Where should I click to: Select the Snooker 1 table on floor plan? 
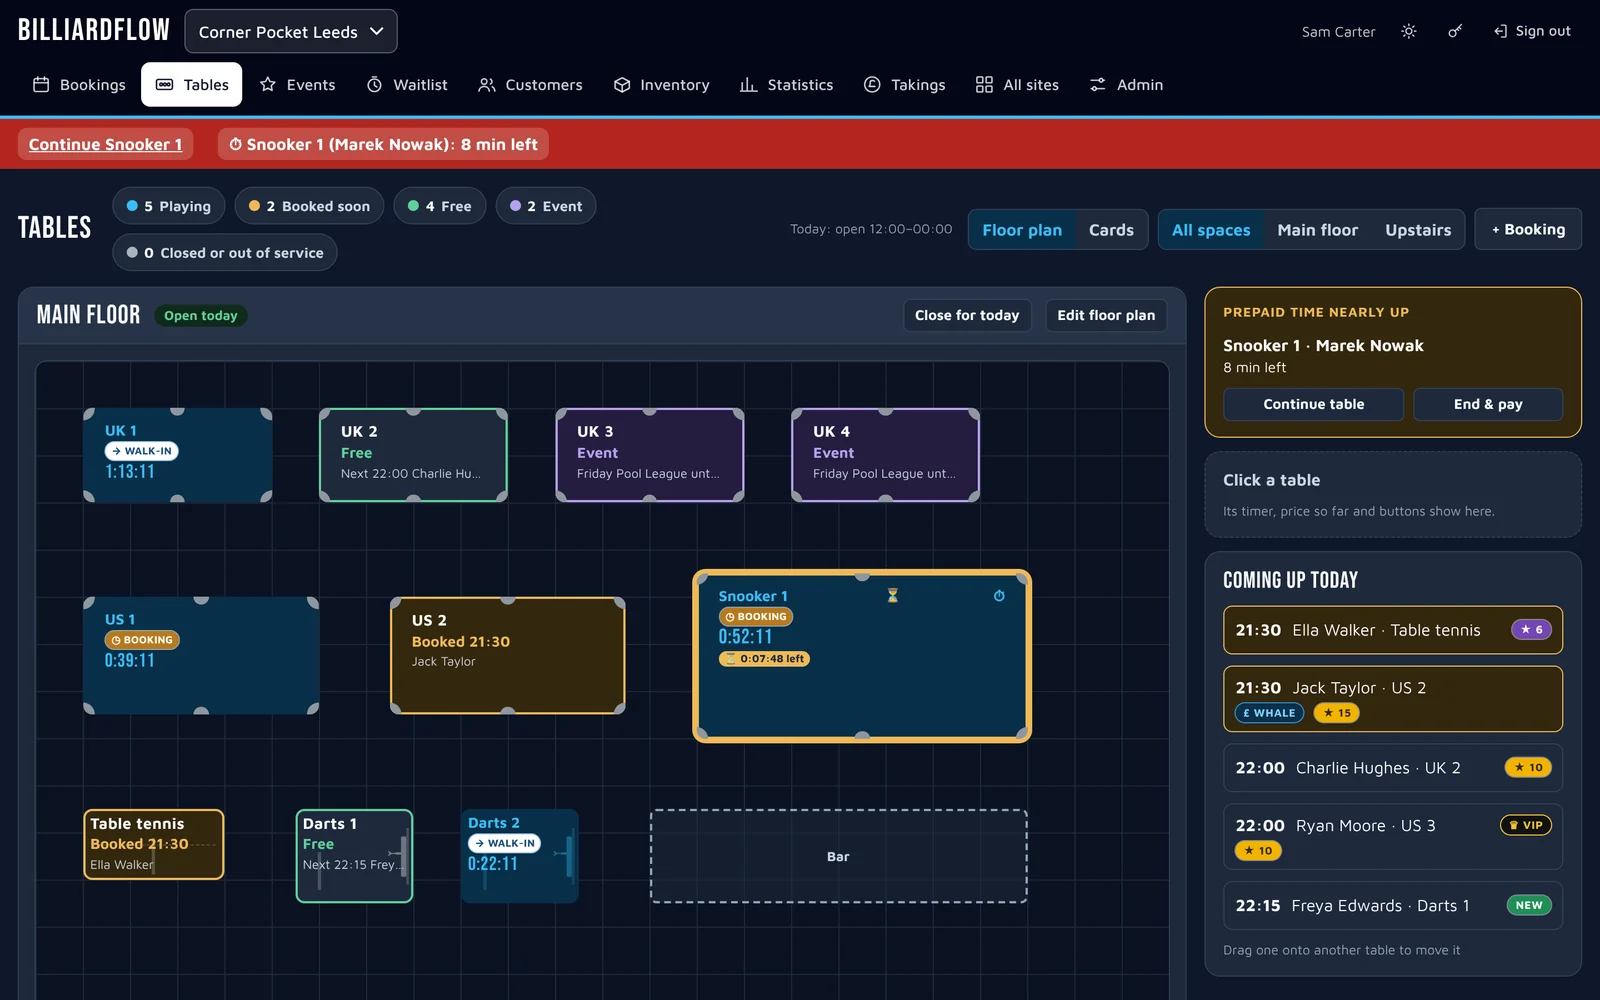pyautogui.click(x=862, y=656)
